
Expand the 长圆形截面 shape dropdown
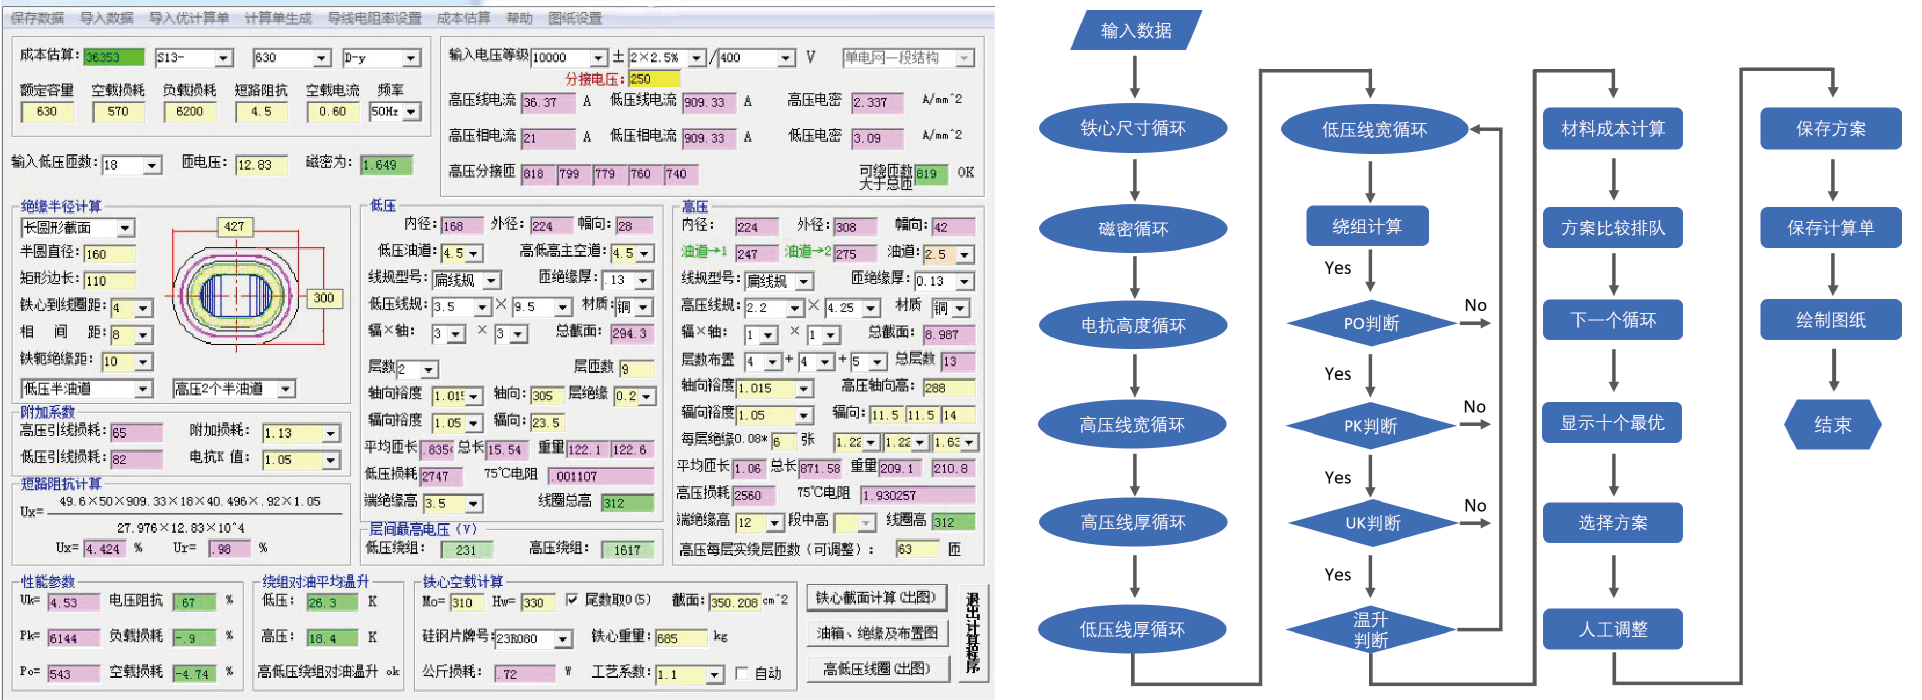[125, 228]
